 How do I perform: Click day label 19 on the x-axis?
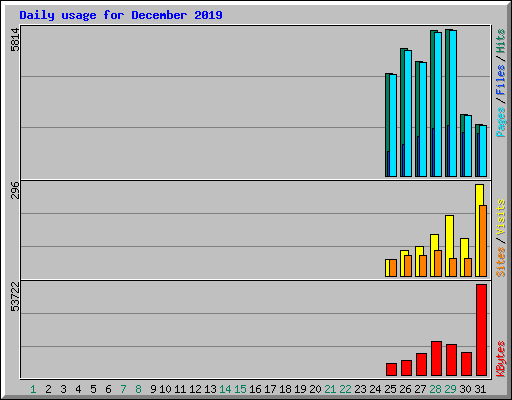[300, 389]
